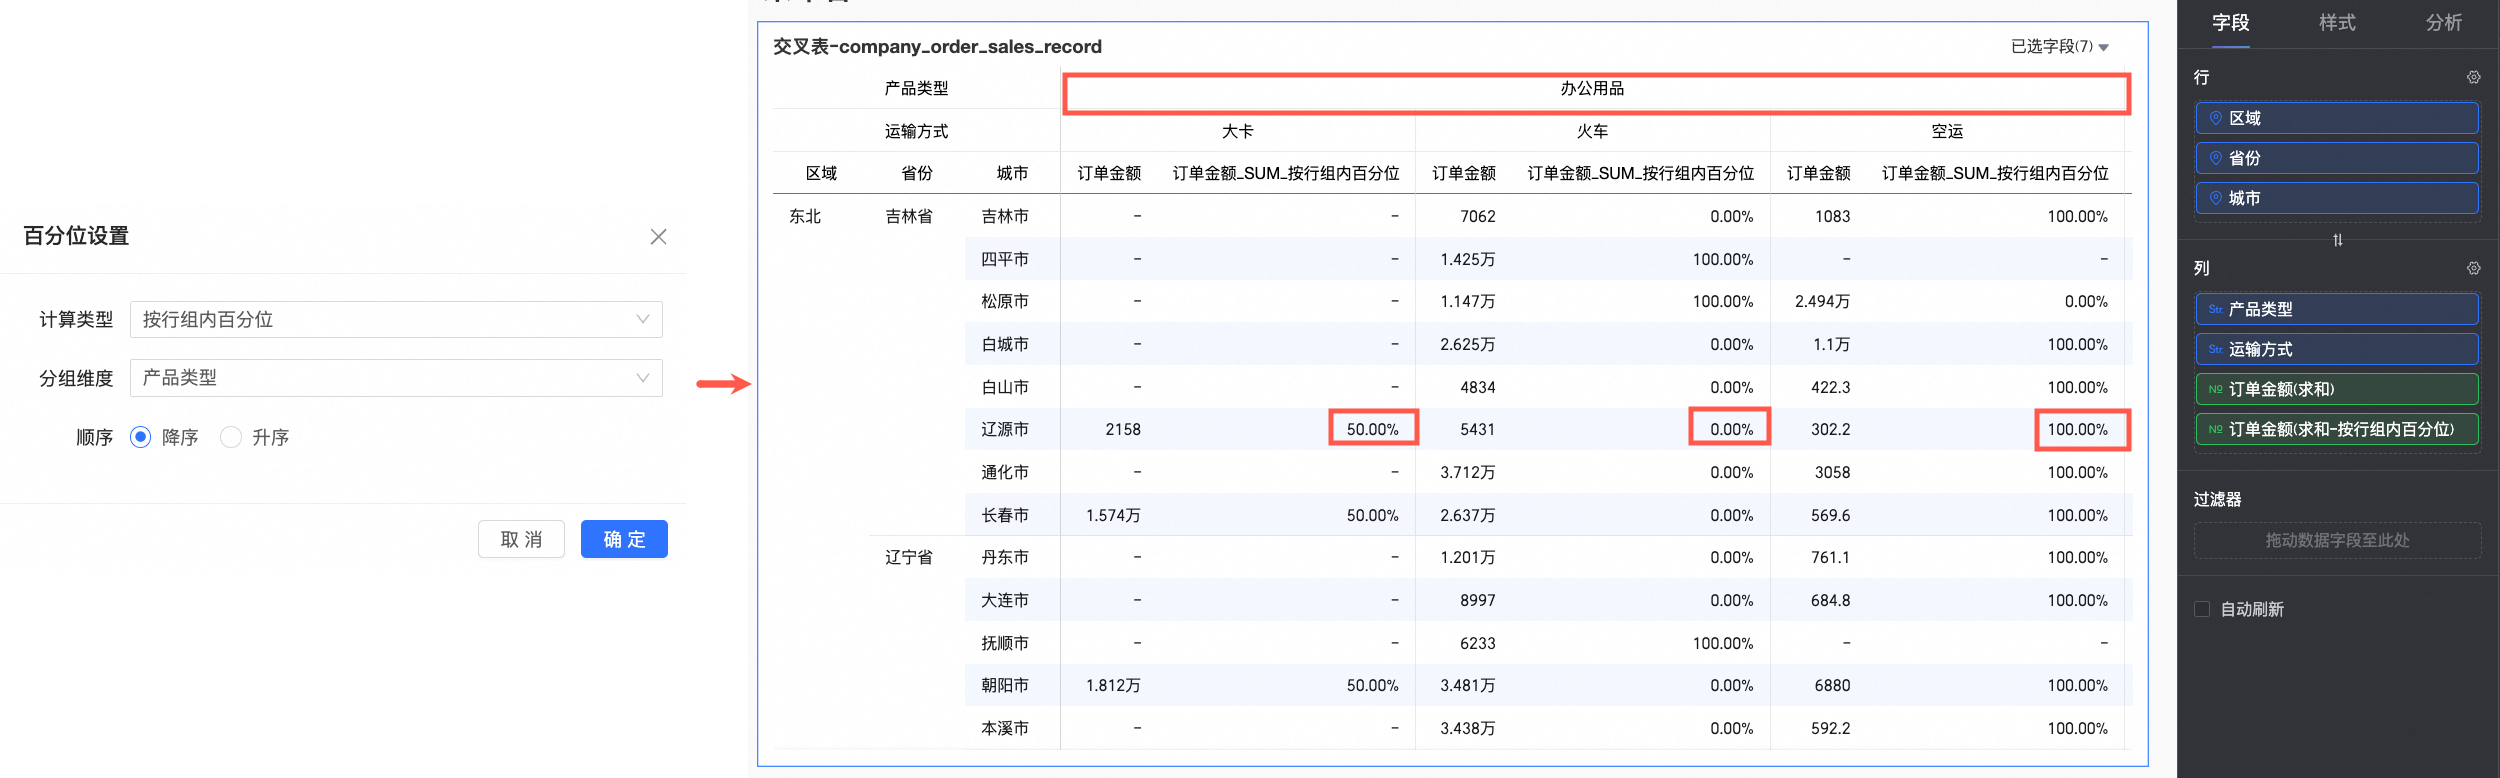Select the 降序 radio option
The width and height of the screenshot is (2500, 778).
[x=141, y=437]
